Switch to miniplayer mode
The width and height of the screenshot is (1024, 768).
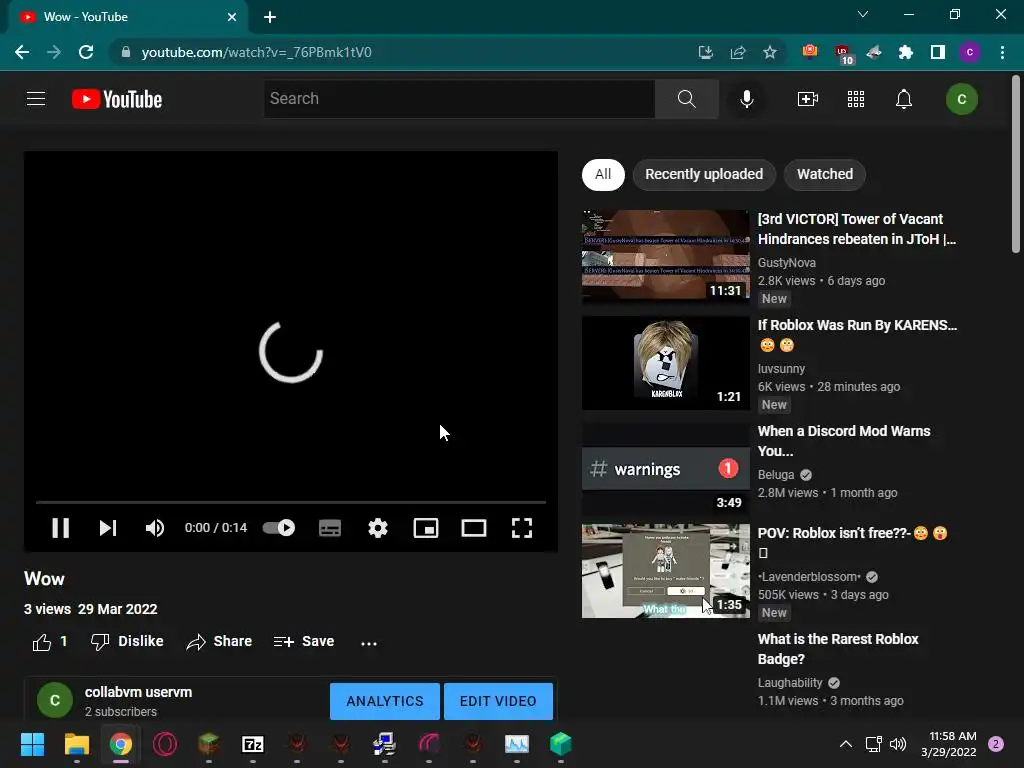point(426,528)
